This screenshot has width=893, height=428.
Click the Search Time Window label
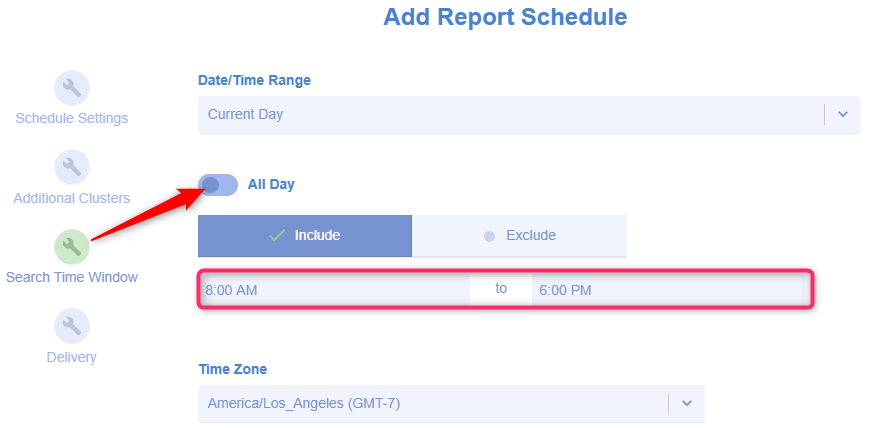tap(72, 277)
